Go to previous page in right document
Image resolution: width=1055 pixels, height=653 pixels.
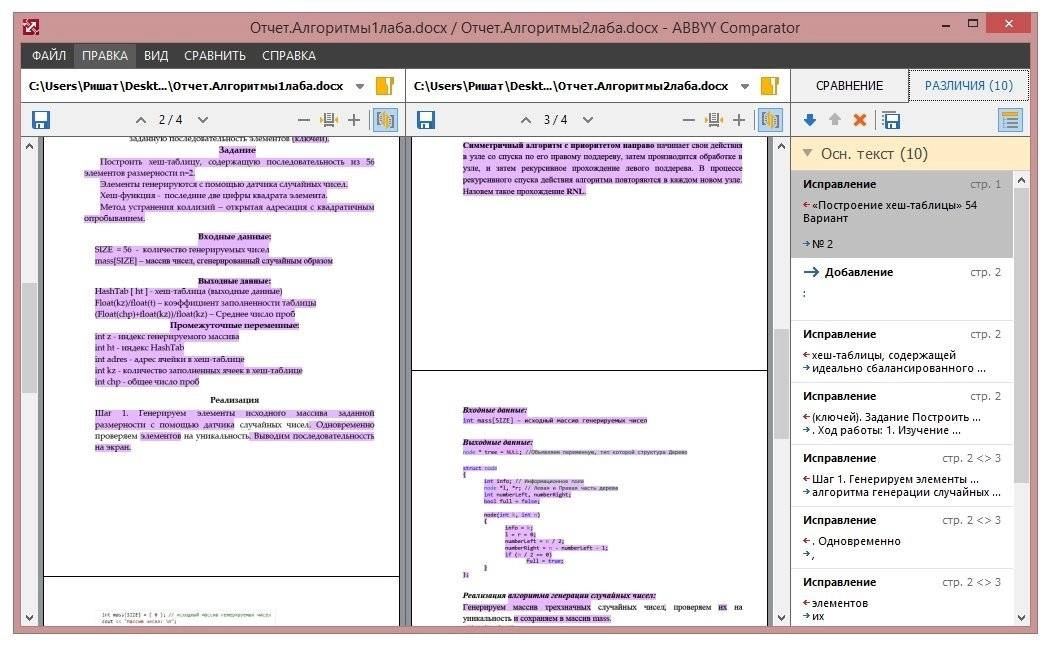pos(525,120)
